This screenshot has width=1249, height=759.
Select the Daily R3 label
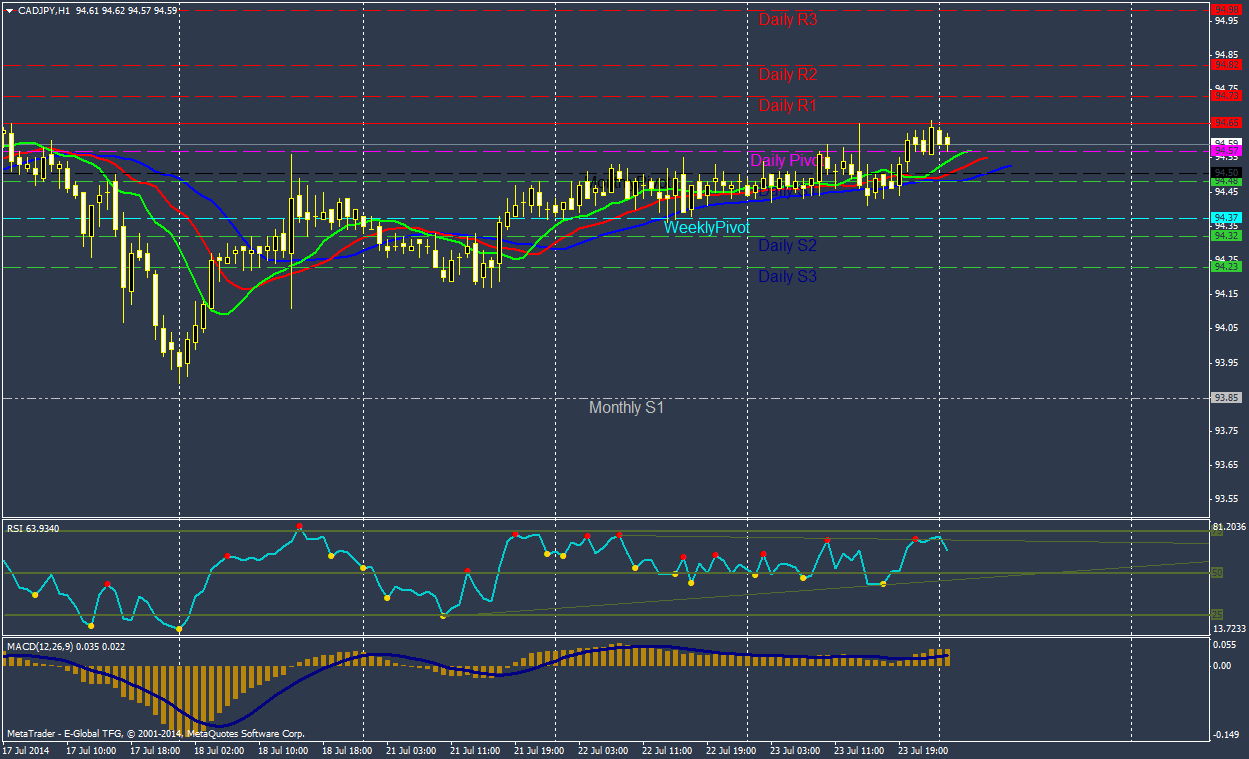(788, 19)
